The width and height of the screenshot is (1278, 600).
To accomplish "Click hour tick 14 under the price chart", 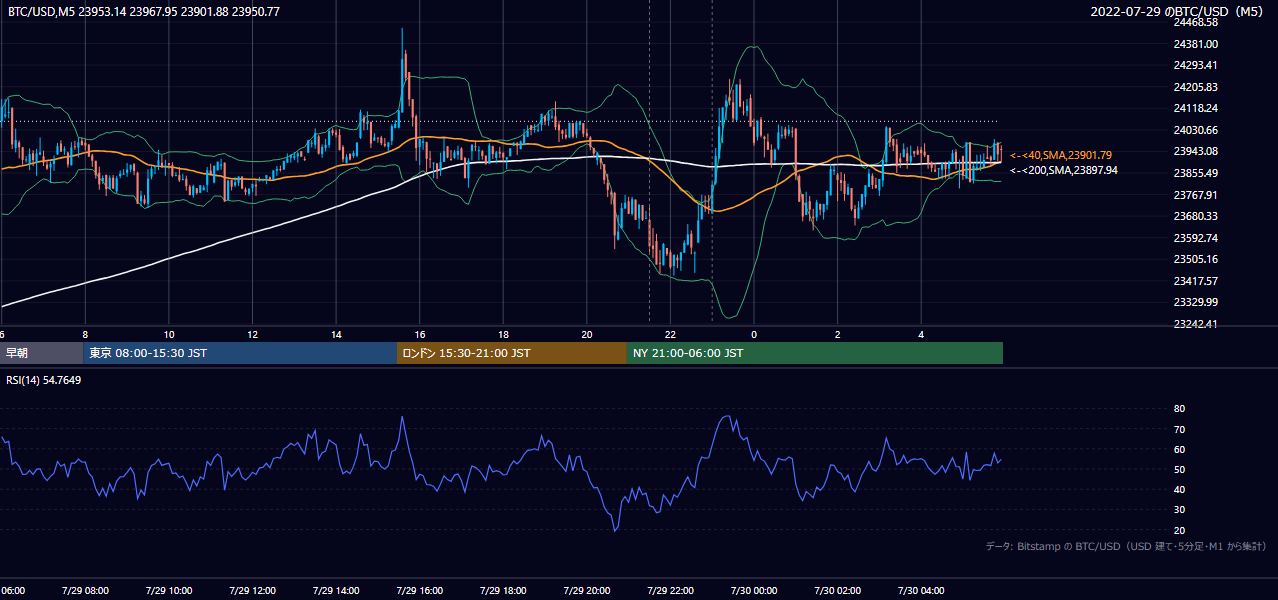I will coord(336,334).
